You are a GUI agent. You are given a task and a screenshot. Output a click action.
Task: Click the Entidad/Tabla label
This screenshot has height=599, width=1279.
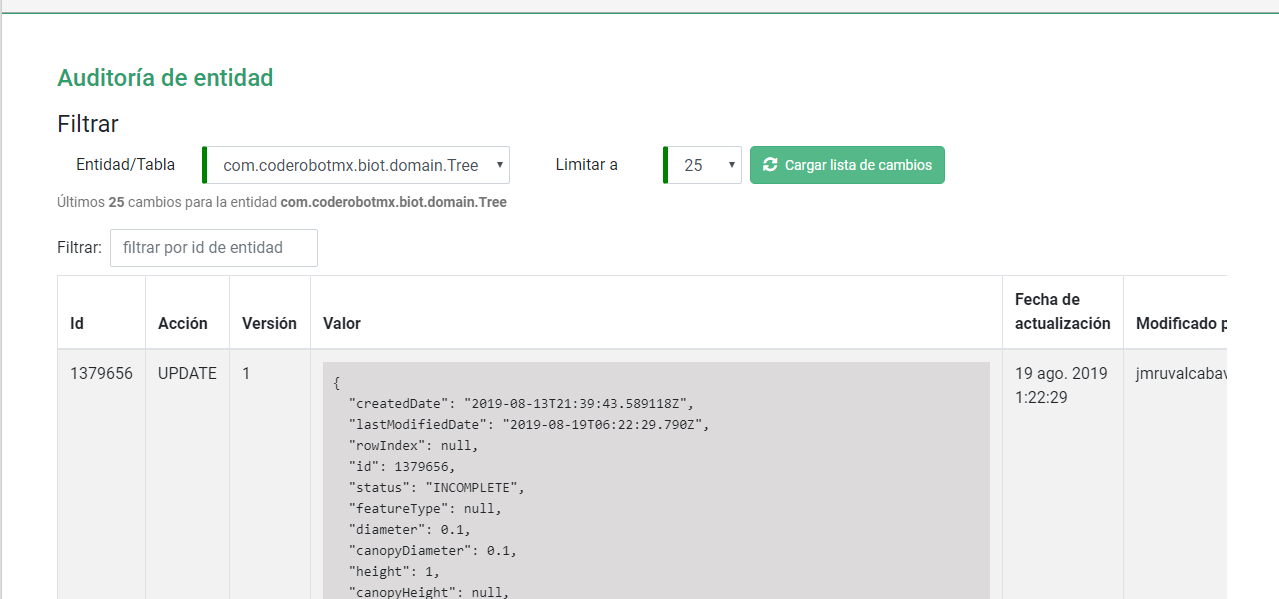125,165
